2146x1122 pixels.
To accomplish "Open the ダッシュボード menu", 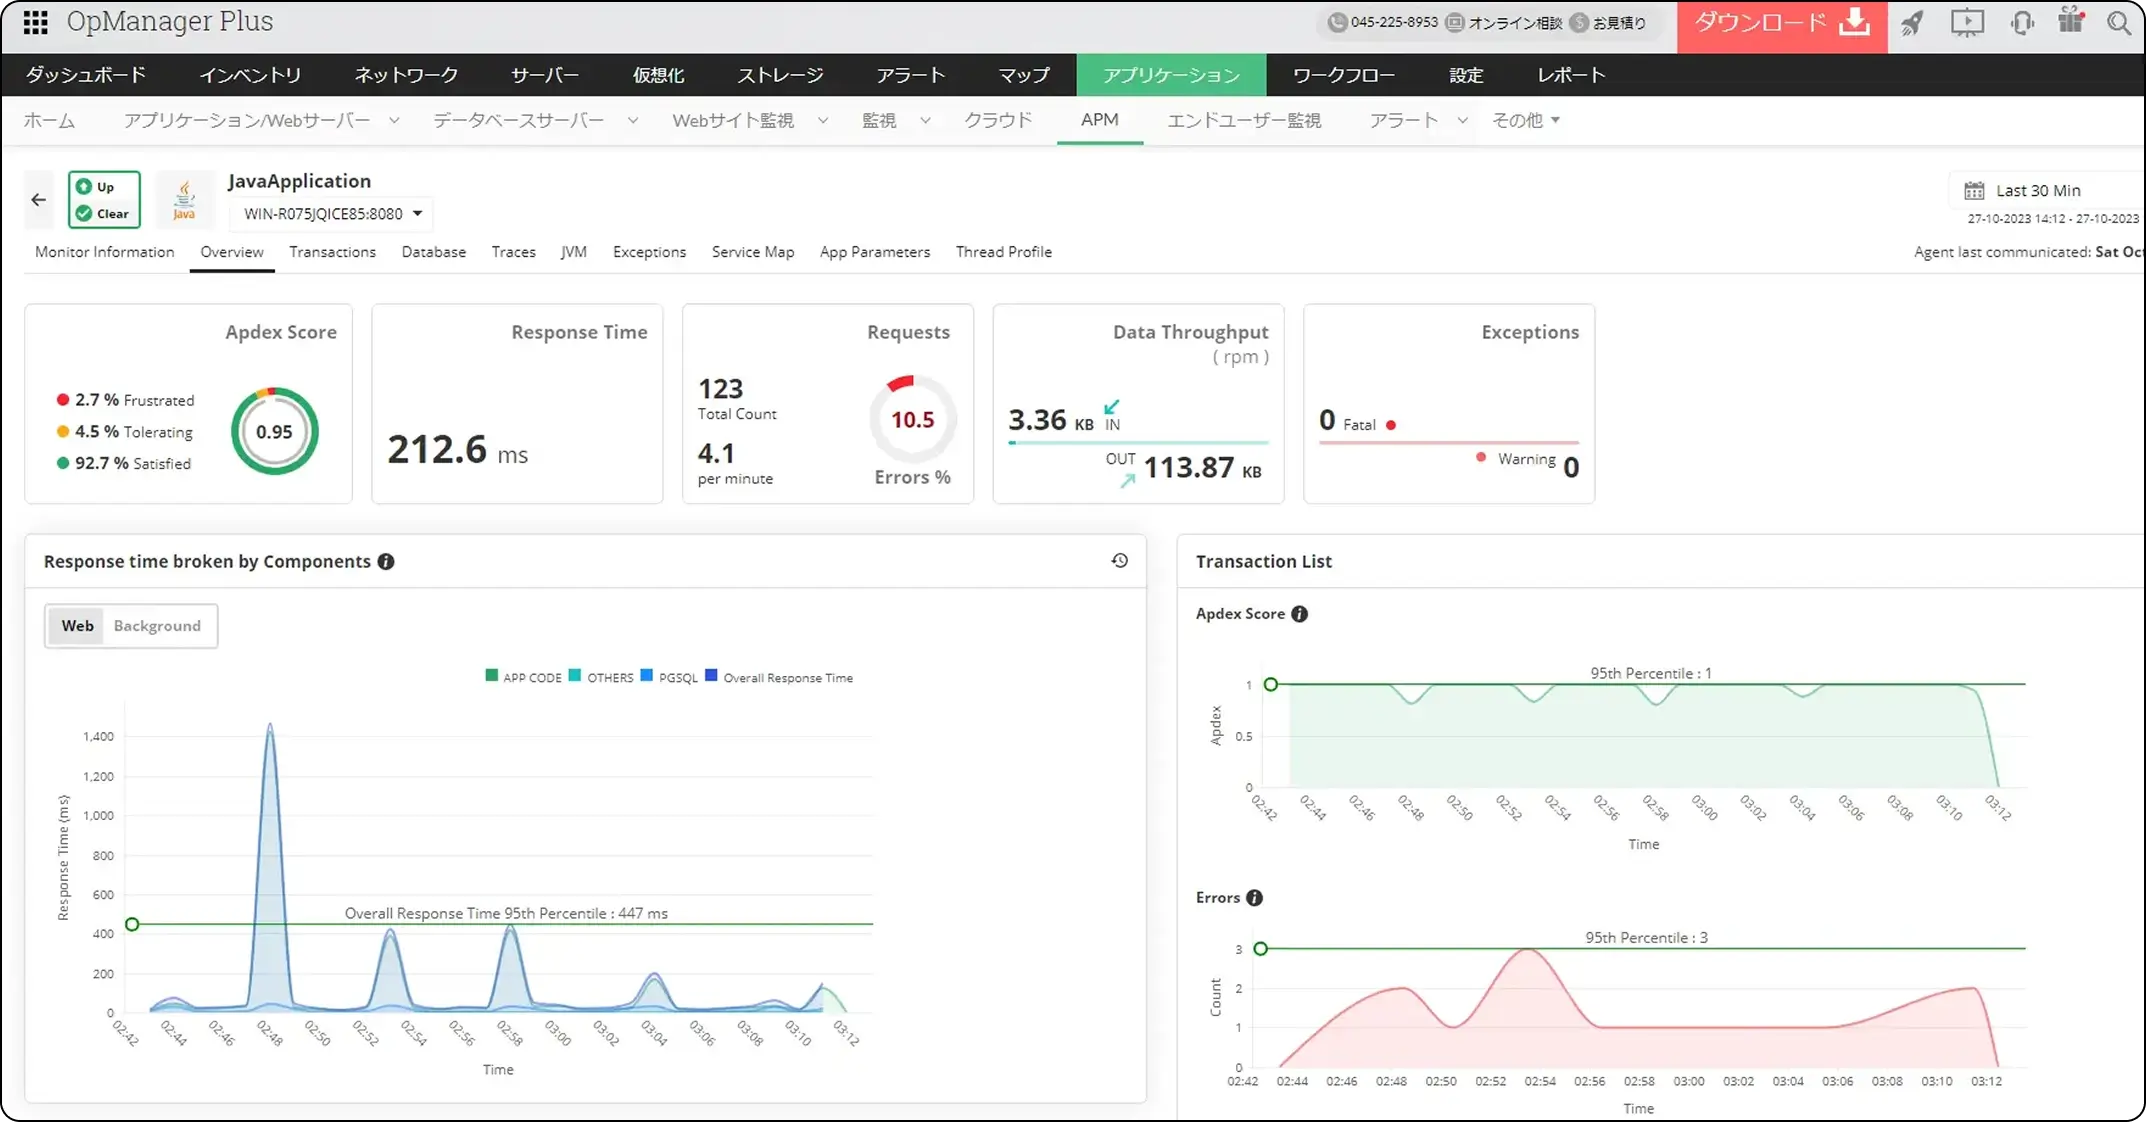I will click(x=86, y=75).
